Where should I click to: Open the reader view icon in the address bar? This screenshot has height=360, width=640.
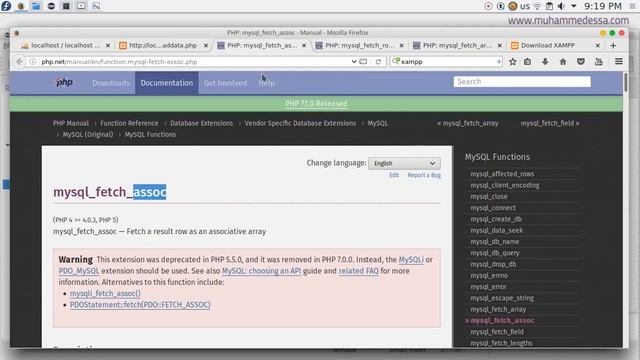(363, 62)
